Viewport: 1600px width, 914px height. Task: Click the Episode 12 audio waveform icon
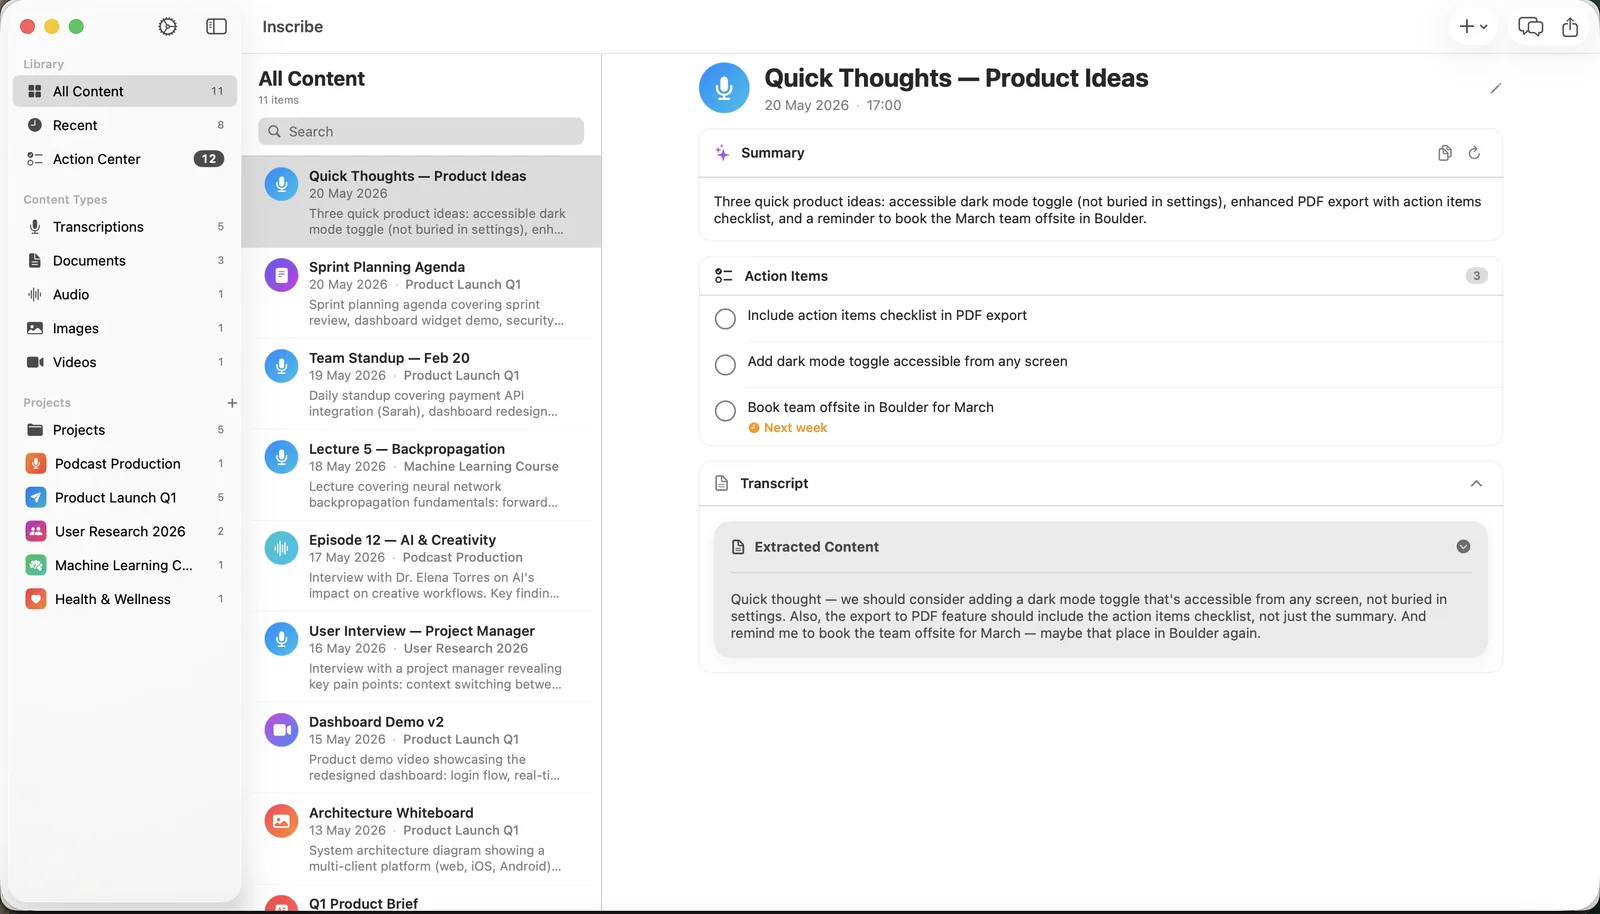point(281,548)
